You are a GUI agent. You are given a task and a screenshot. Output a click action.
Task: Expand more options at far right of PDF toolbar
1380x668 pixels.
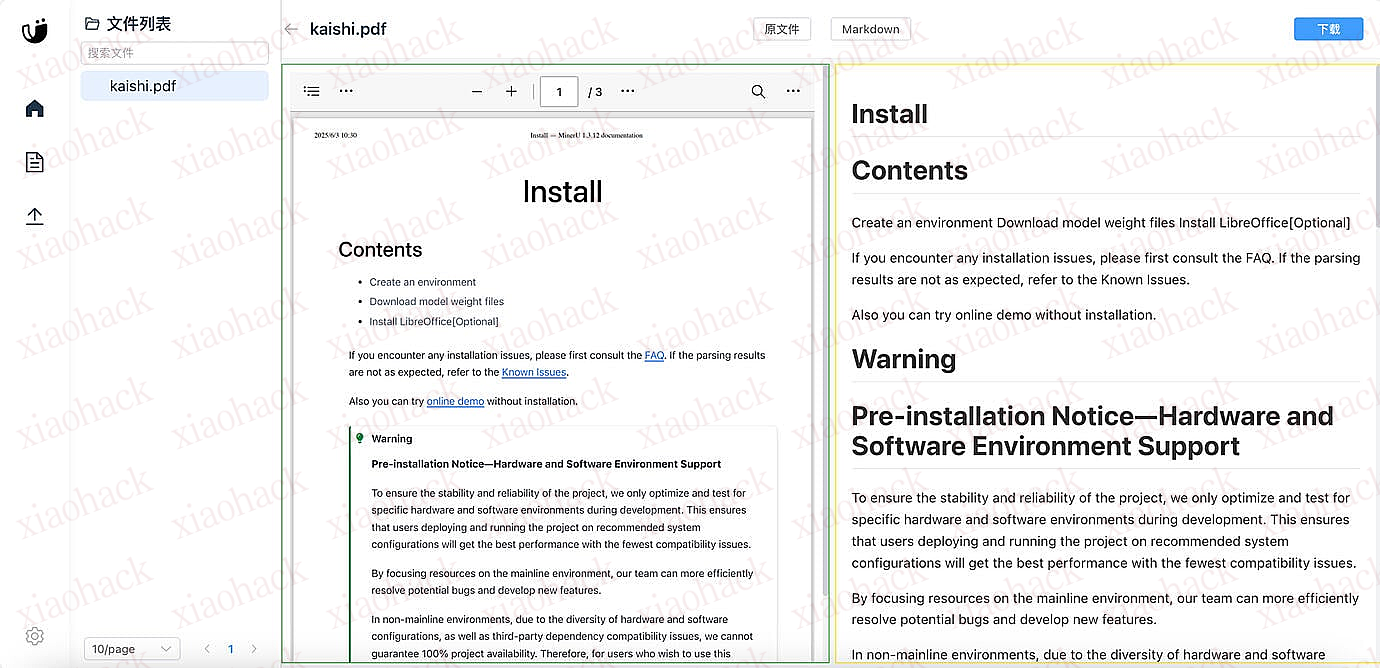tap(793, 91)
